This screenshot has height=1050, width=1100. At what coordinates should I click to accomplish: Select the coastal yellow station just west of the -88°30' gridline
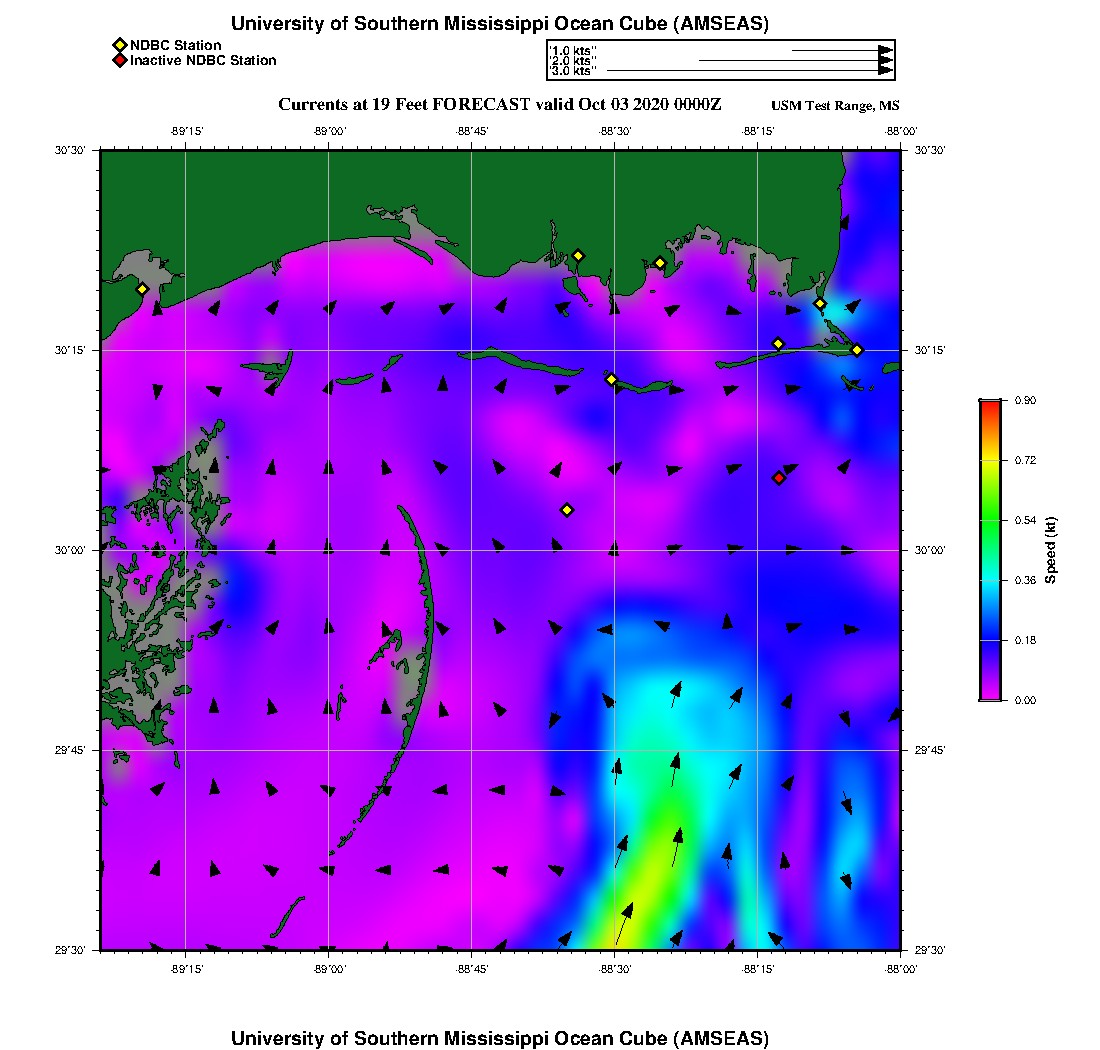(x=578, y=256)
